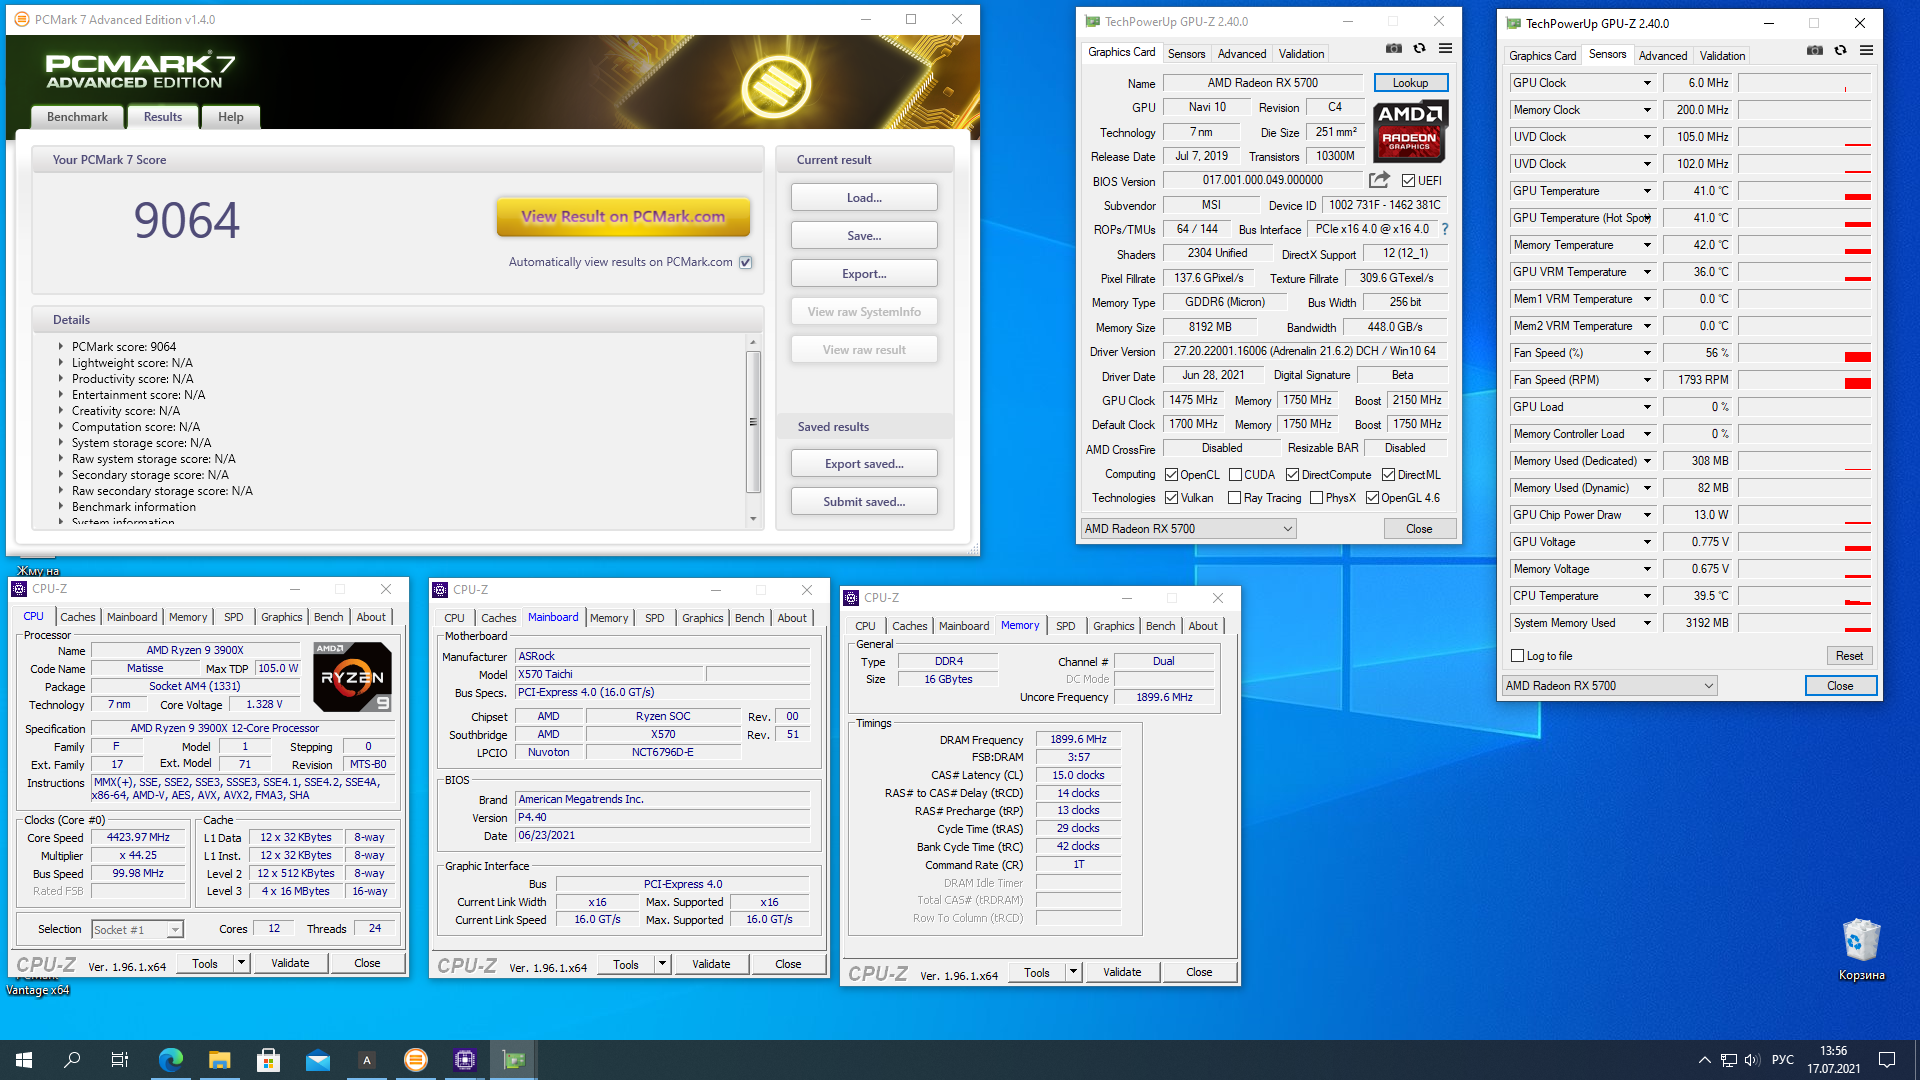Open File Explorer from the taskbar
Screen dimensions: 1920x1080
tap(220, 1060)
